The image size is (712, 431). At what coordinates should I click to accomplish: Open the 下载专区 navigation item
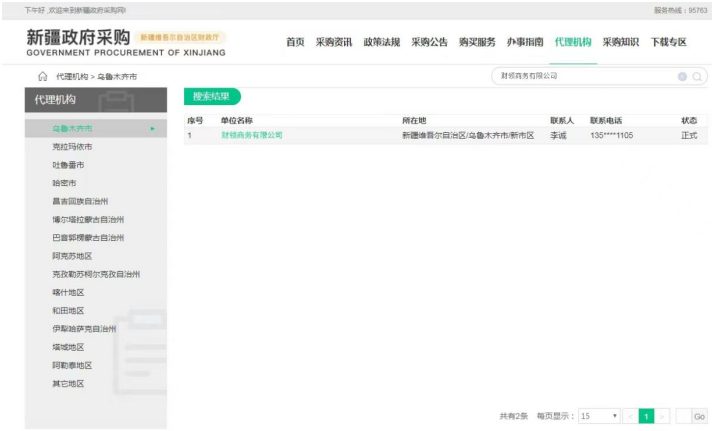click(668, 42)
